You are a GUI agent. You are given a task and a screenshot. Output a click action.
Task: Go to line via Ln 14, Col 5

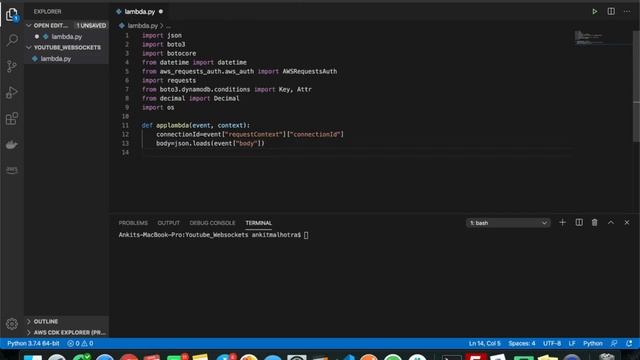pyautogui.click(x=484, y=343)
